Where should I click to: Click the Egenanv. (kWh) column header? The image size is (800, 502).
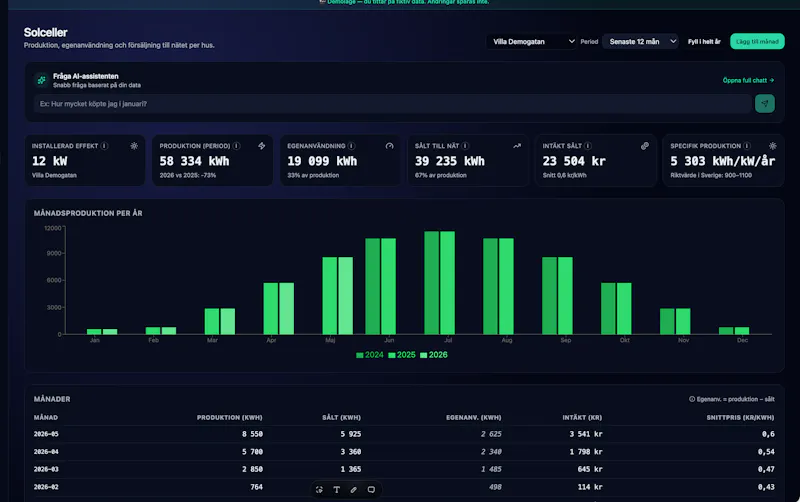tap(473, 417)
